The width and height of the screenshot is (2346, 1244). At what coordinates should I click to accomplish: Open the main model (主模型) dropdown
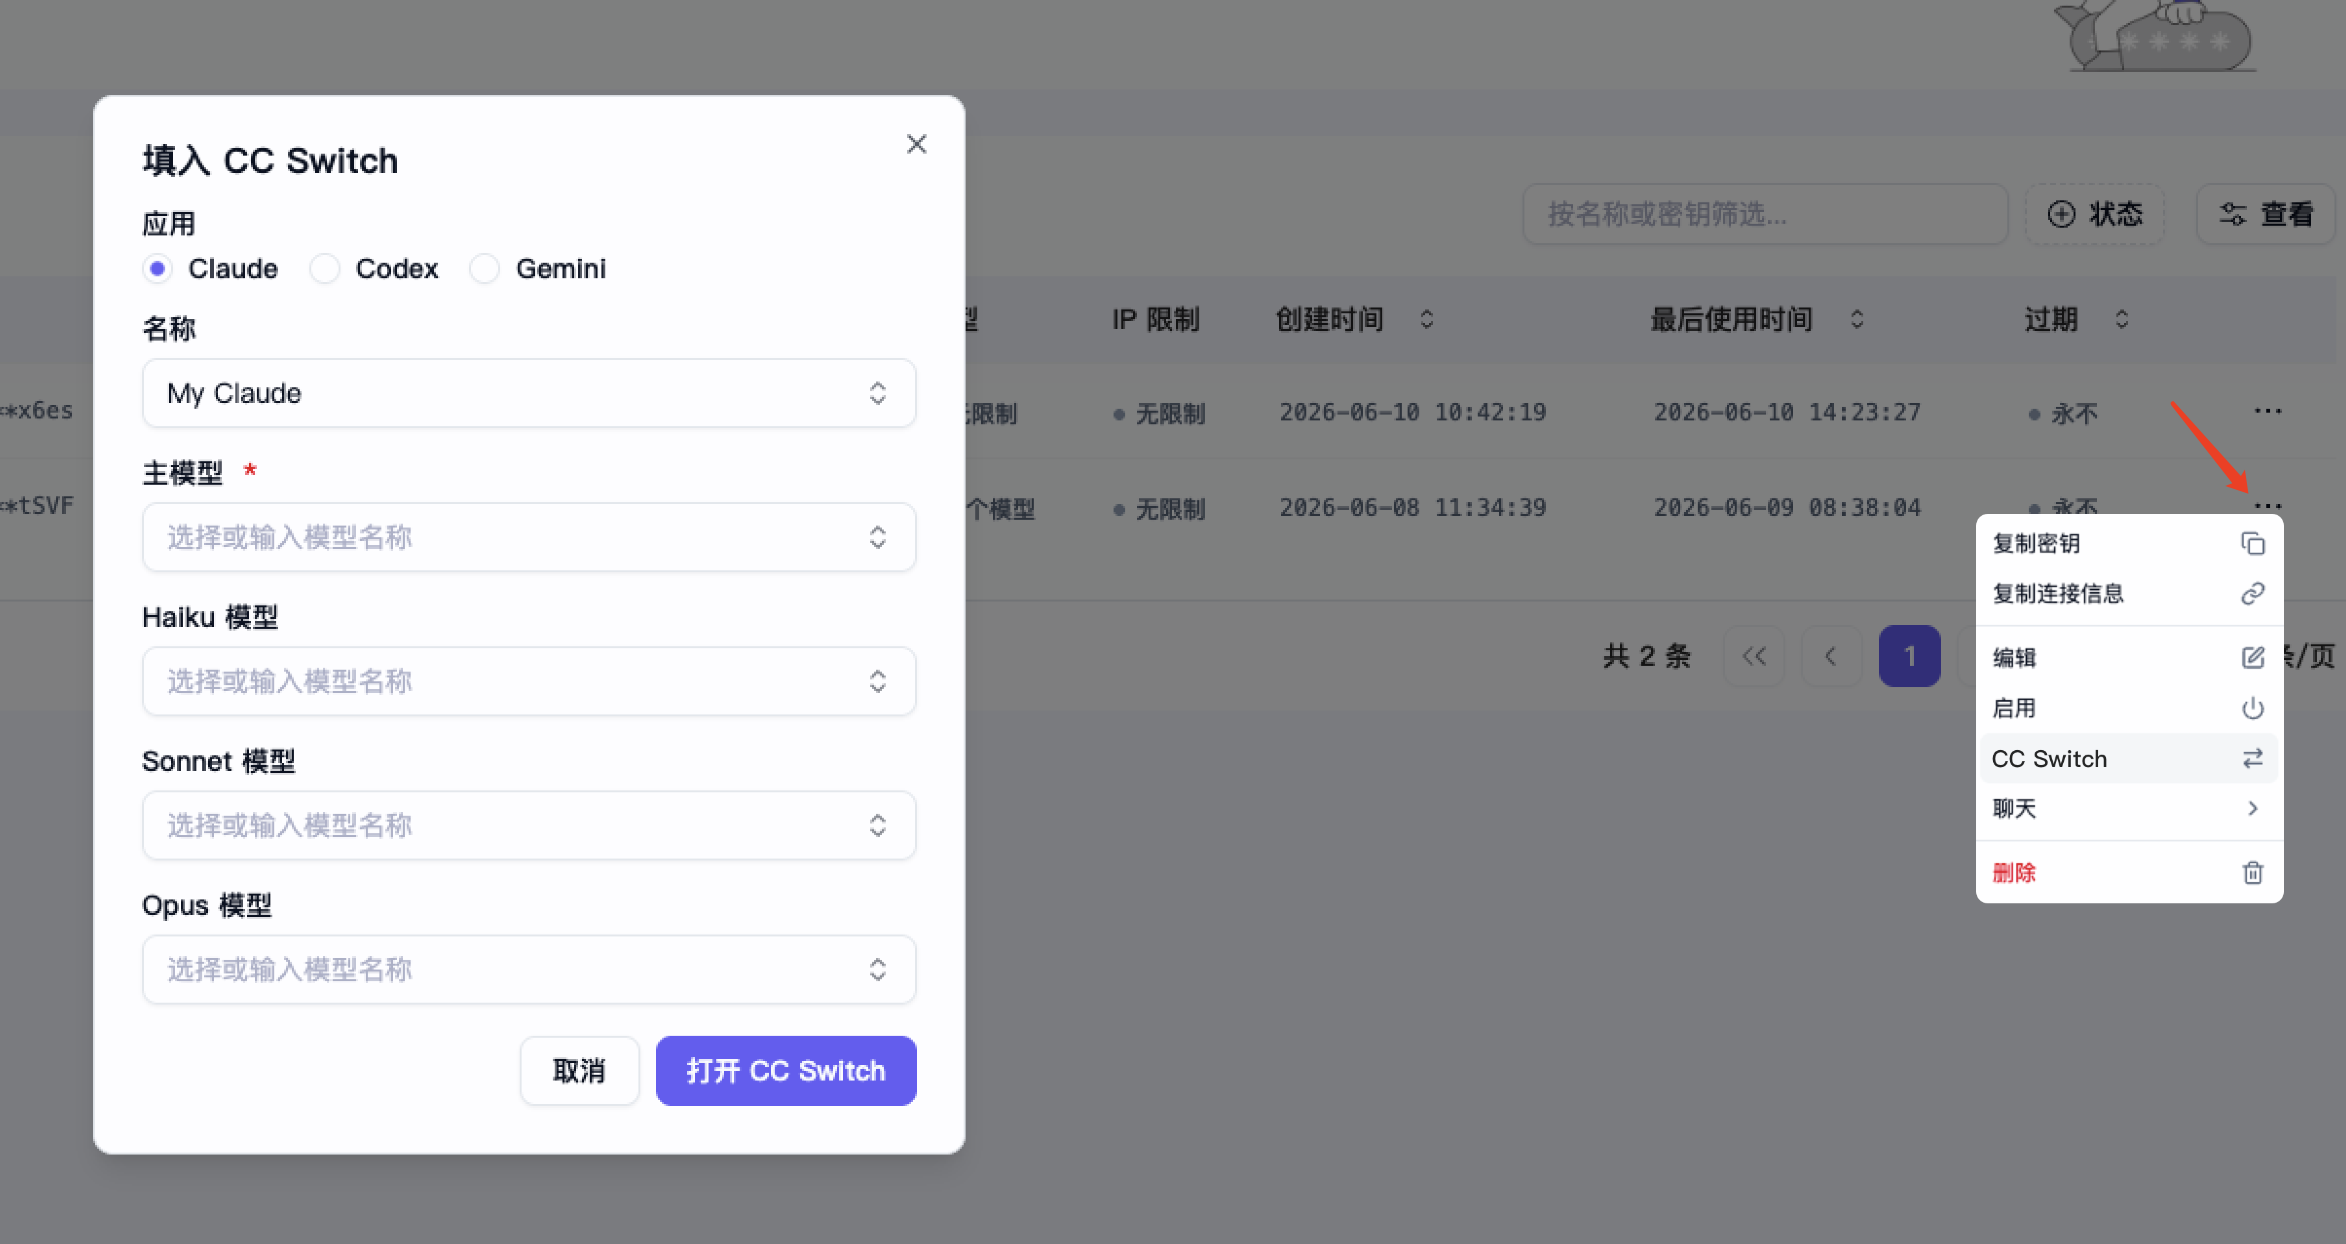pyautogui.click(x=529, y=537)
